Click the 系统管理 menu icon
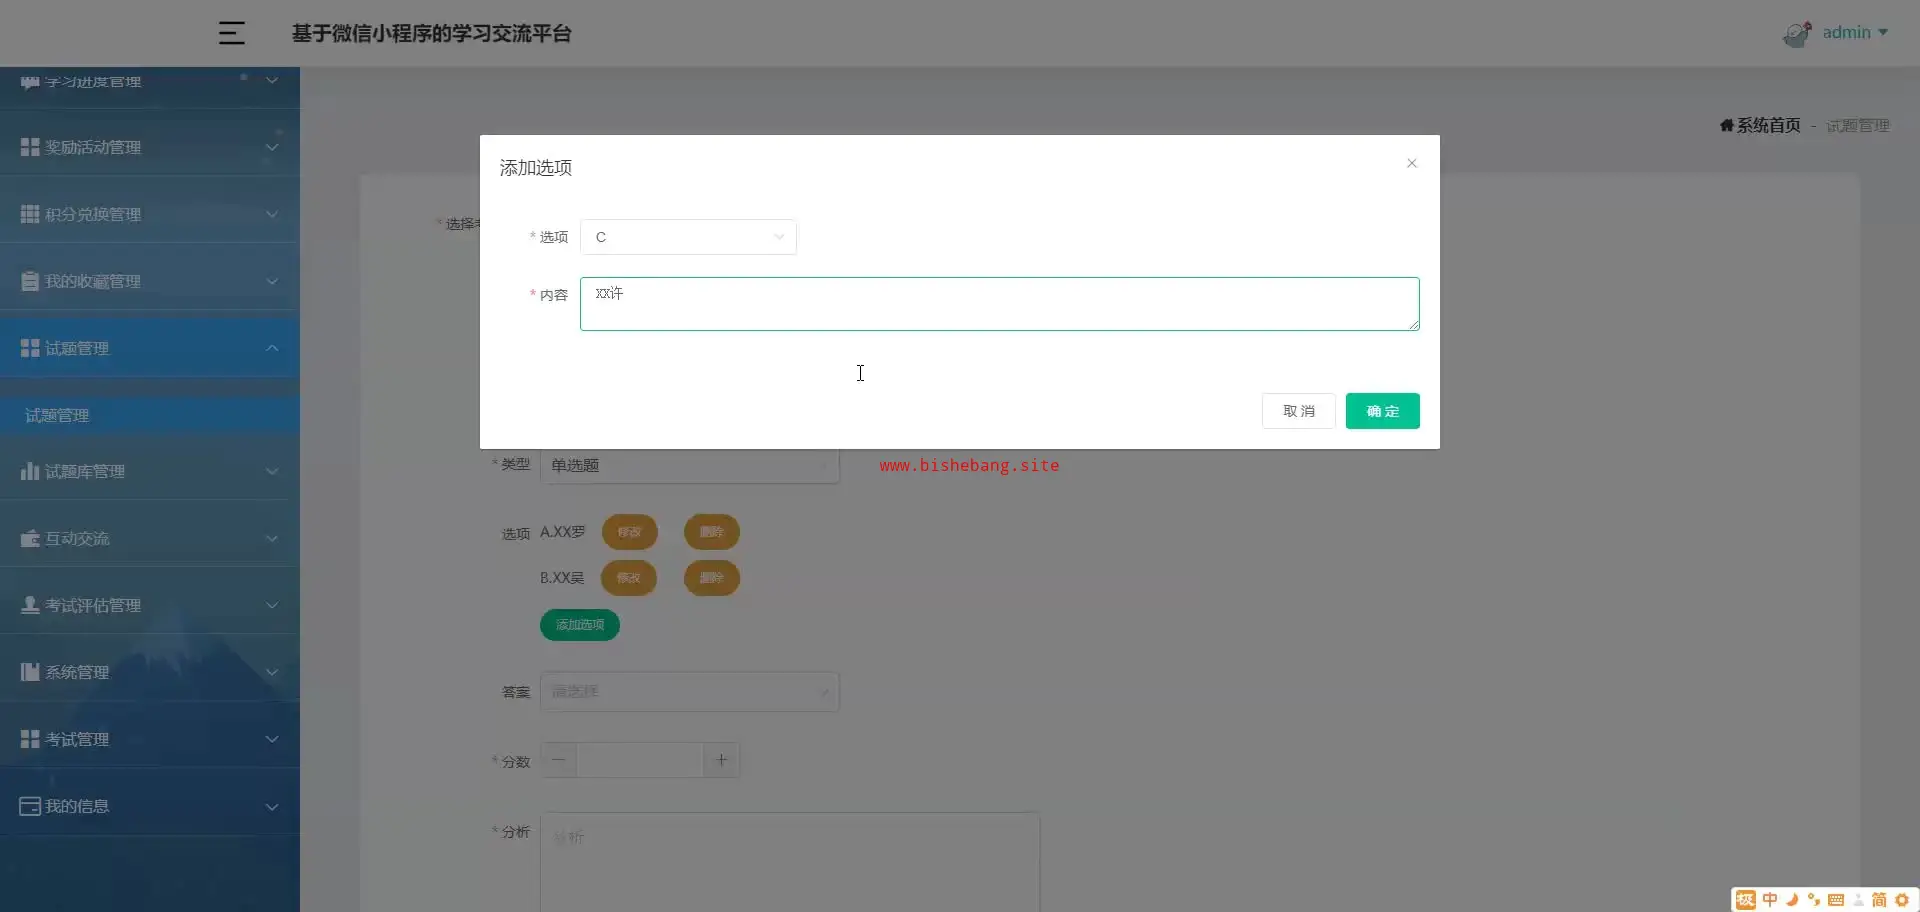The width and height of the screenshot is (1920, 912). tap(30, 672)
